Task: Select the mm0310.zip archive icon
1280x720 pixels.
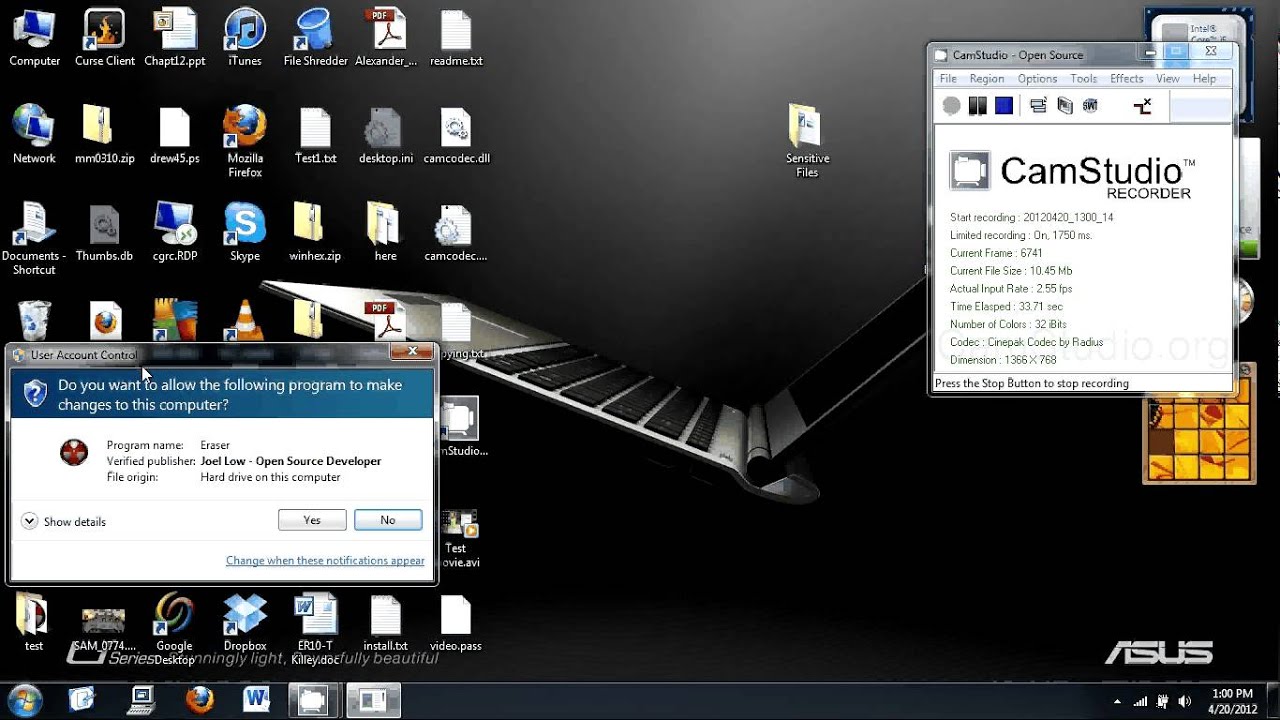Action: 105,135
